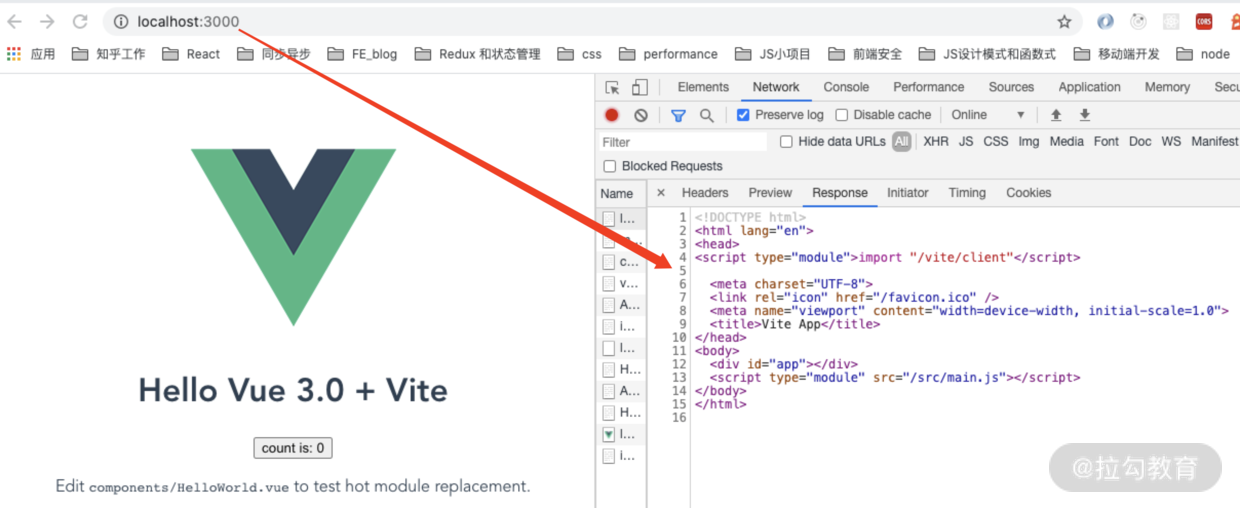Close the request details pane X
Screen dimensions: 1240x508
pos(660,193)
